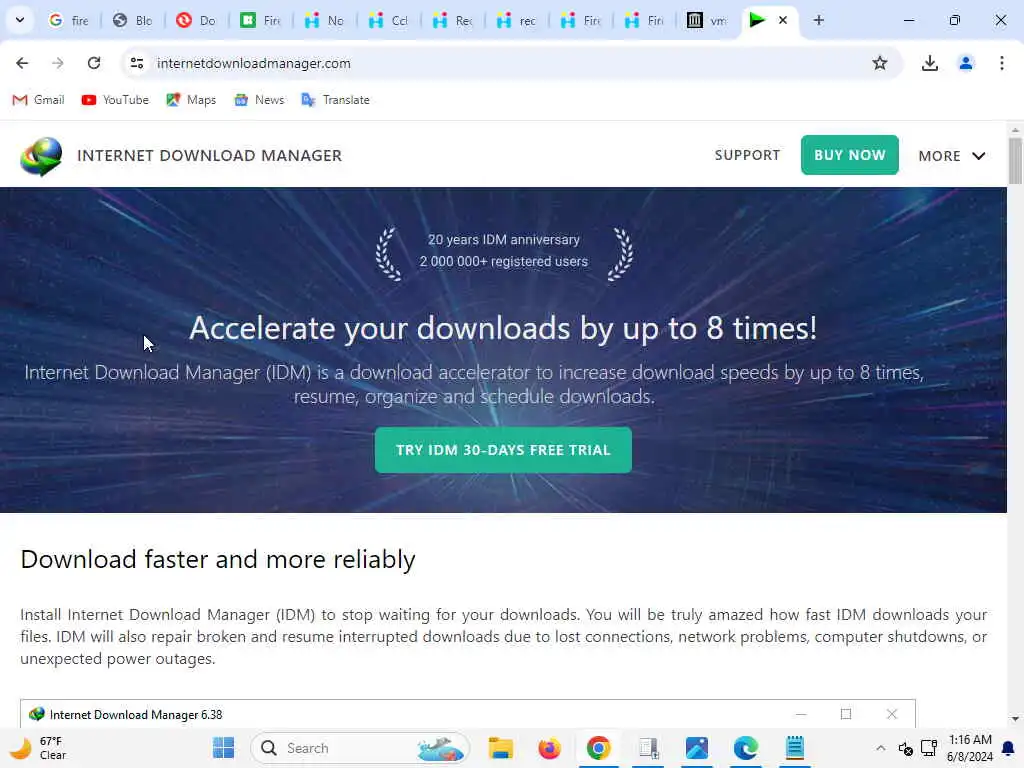Open the Translate bookmark

tap(336, 100)
